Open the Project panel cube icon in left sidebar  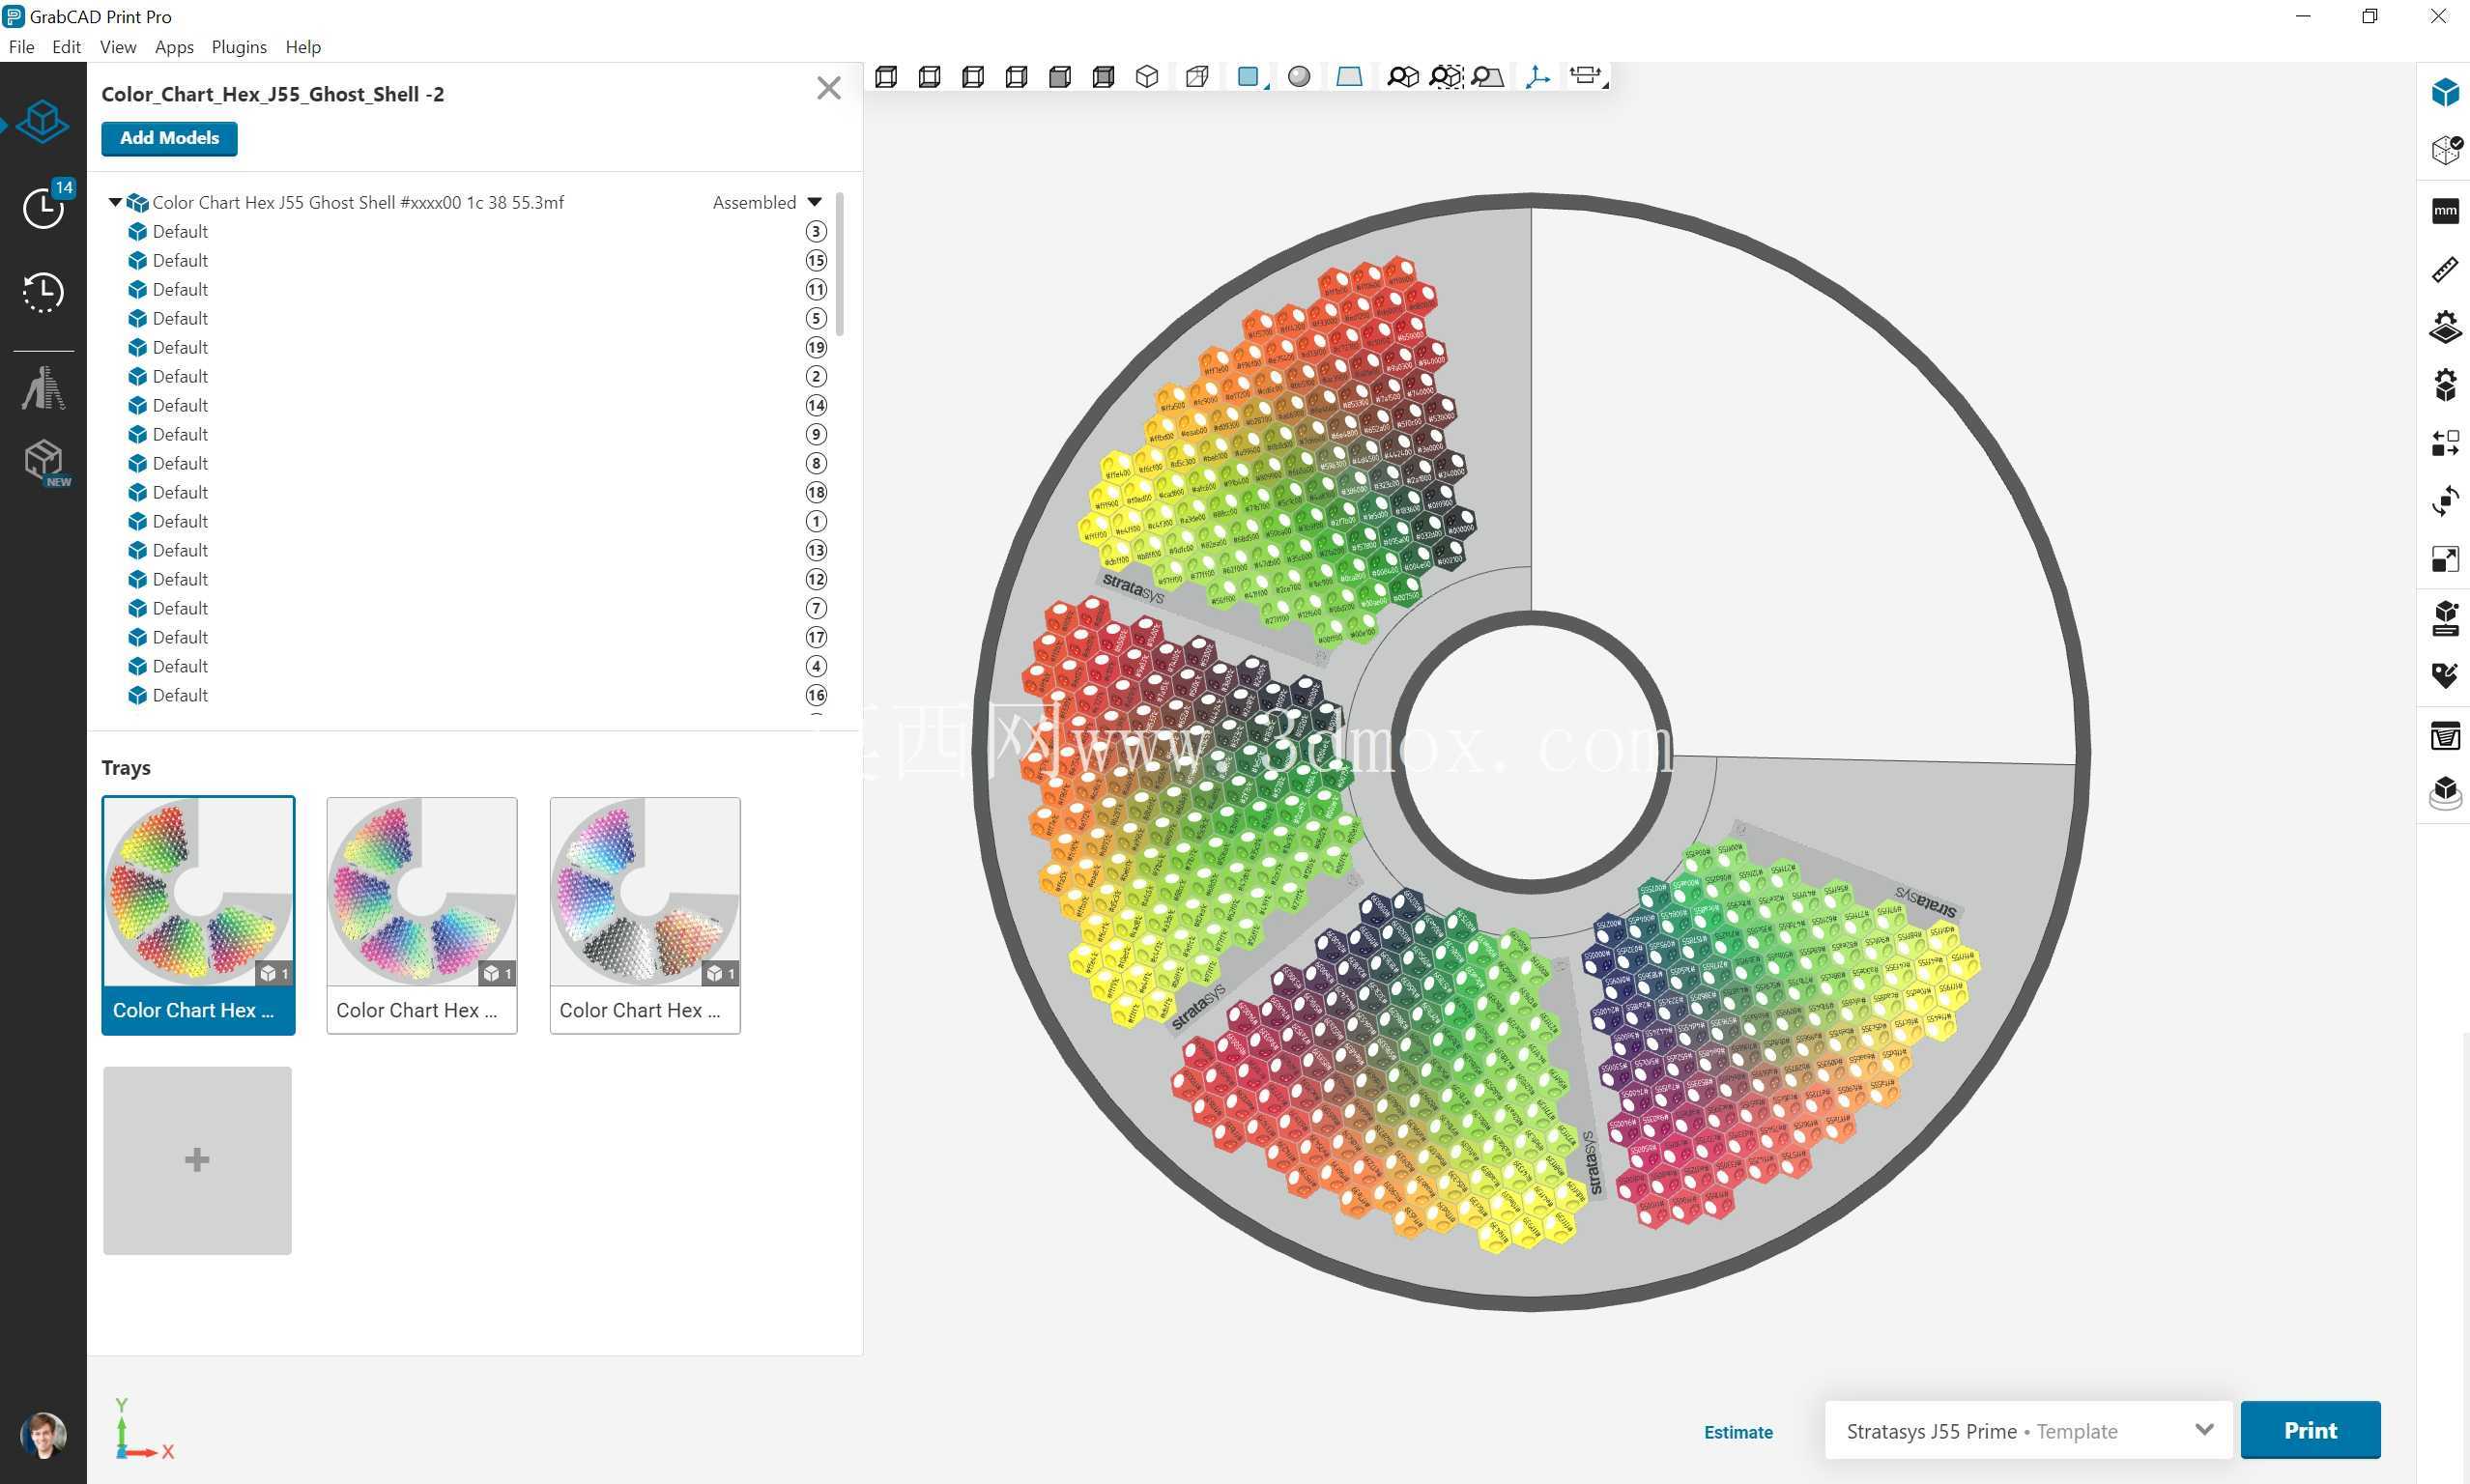[x=42, y=122]
